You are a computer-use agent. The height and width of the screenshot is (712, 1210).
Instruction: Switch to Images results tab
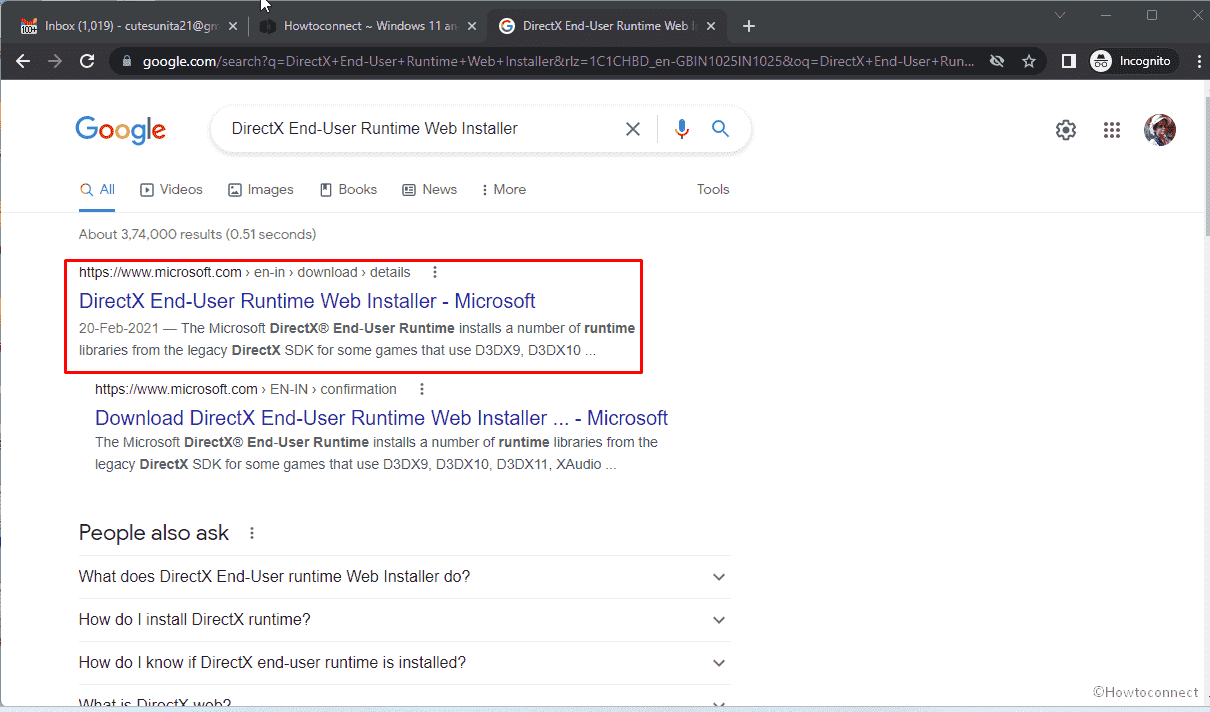tap(261, 190)
